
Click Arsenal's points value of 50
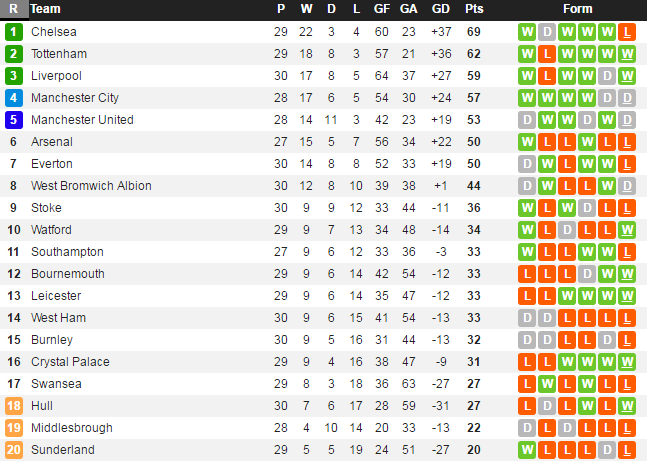point(474,142)
